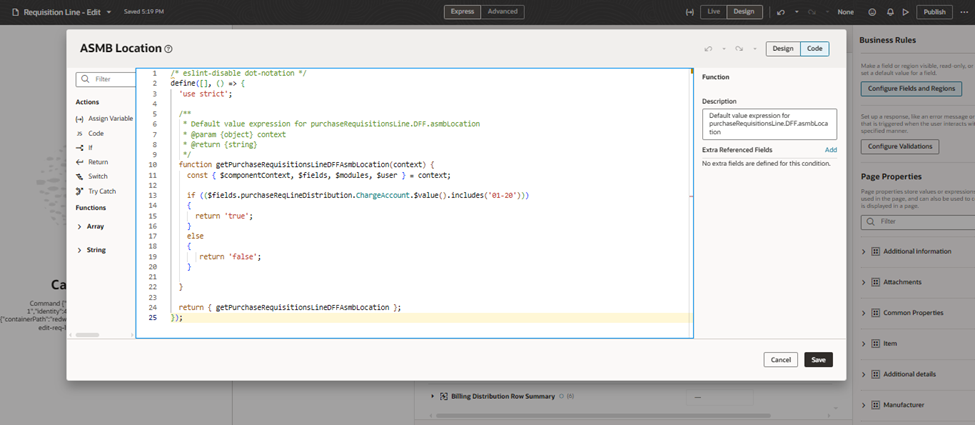Click Configure Fields and Regions button
The height and width of the screenshot is (425, 975).
click(911, 88)
